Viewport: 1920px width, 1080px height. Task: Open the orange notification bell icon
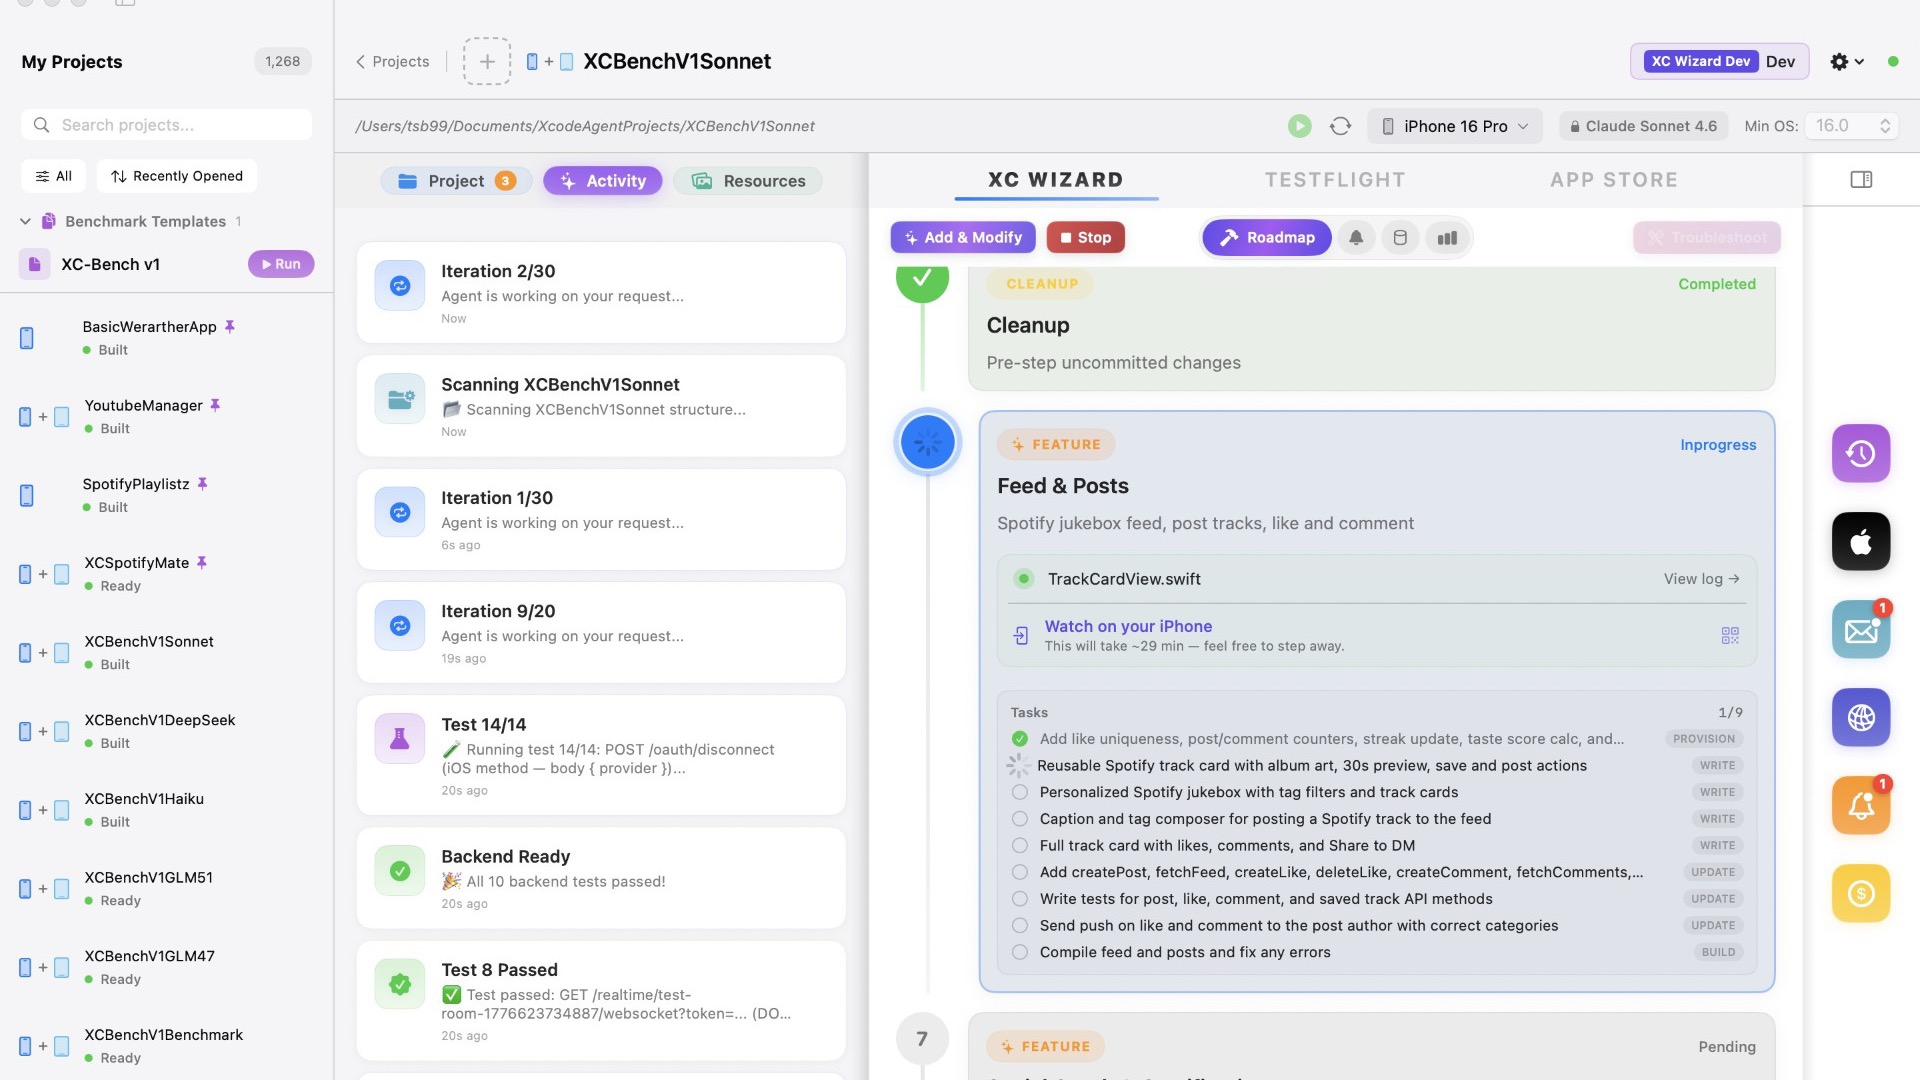(x=1861, y=805)
